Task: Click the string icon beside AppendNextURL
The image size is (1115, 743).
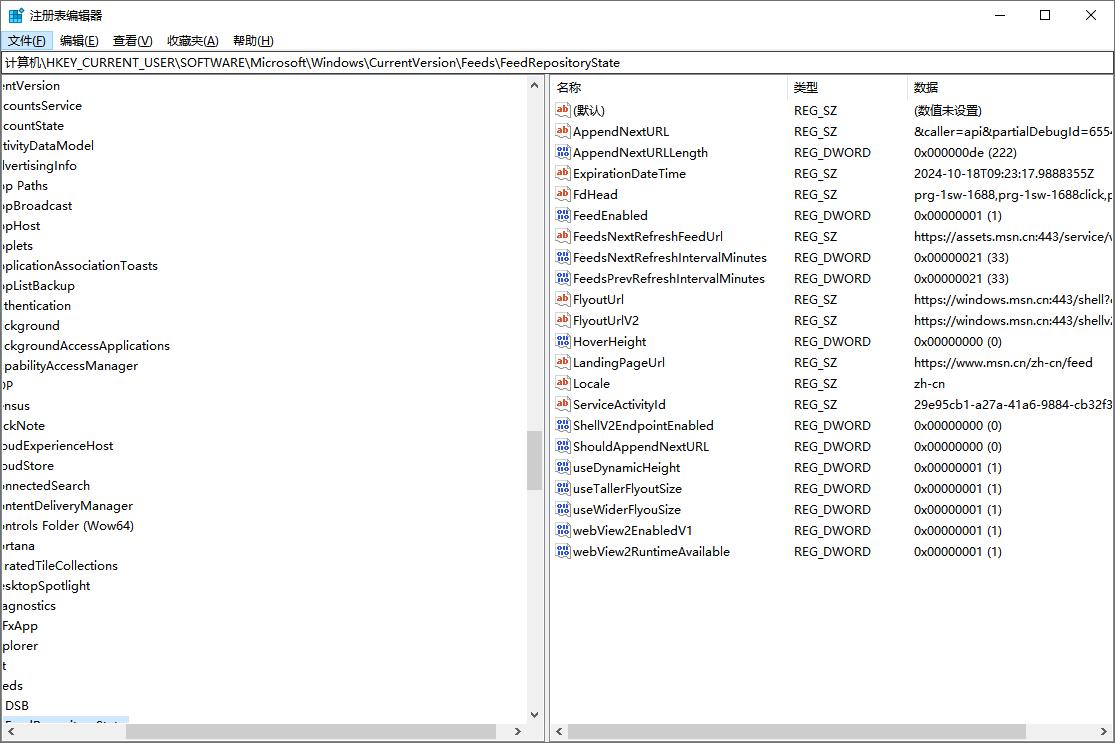Action: pos(563,131)
